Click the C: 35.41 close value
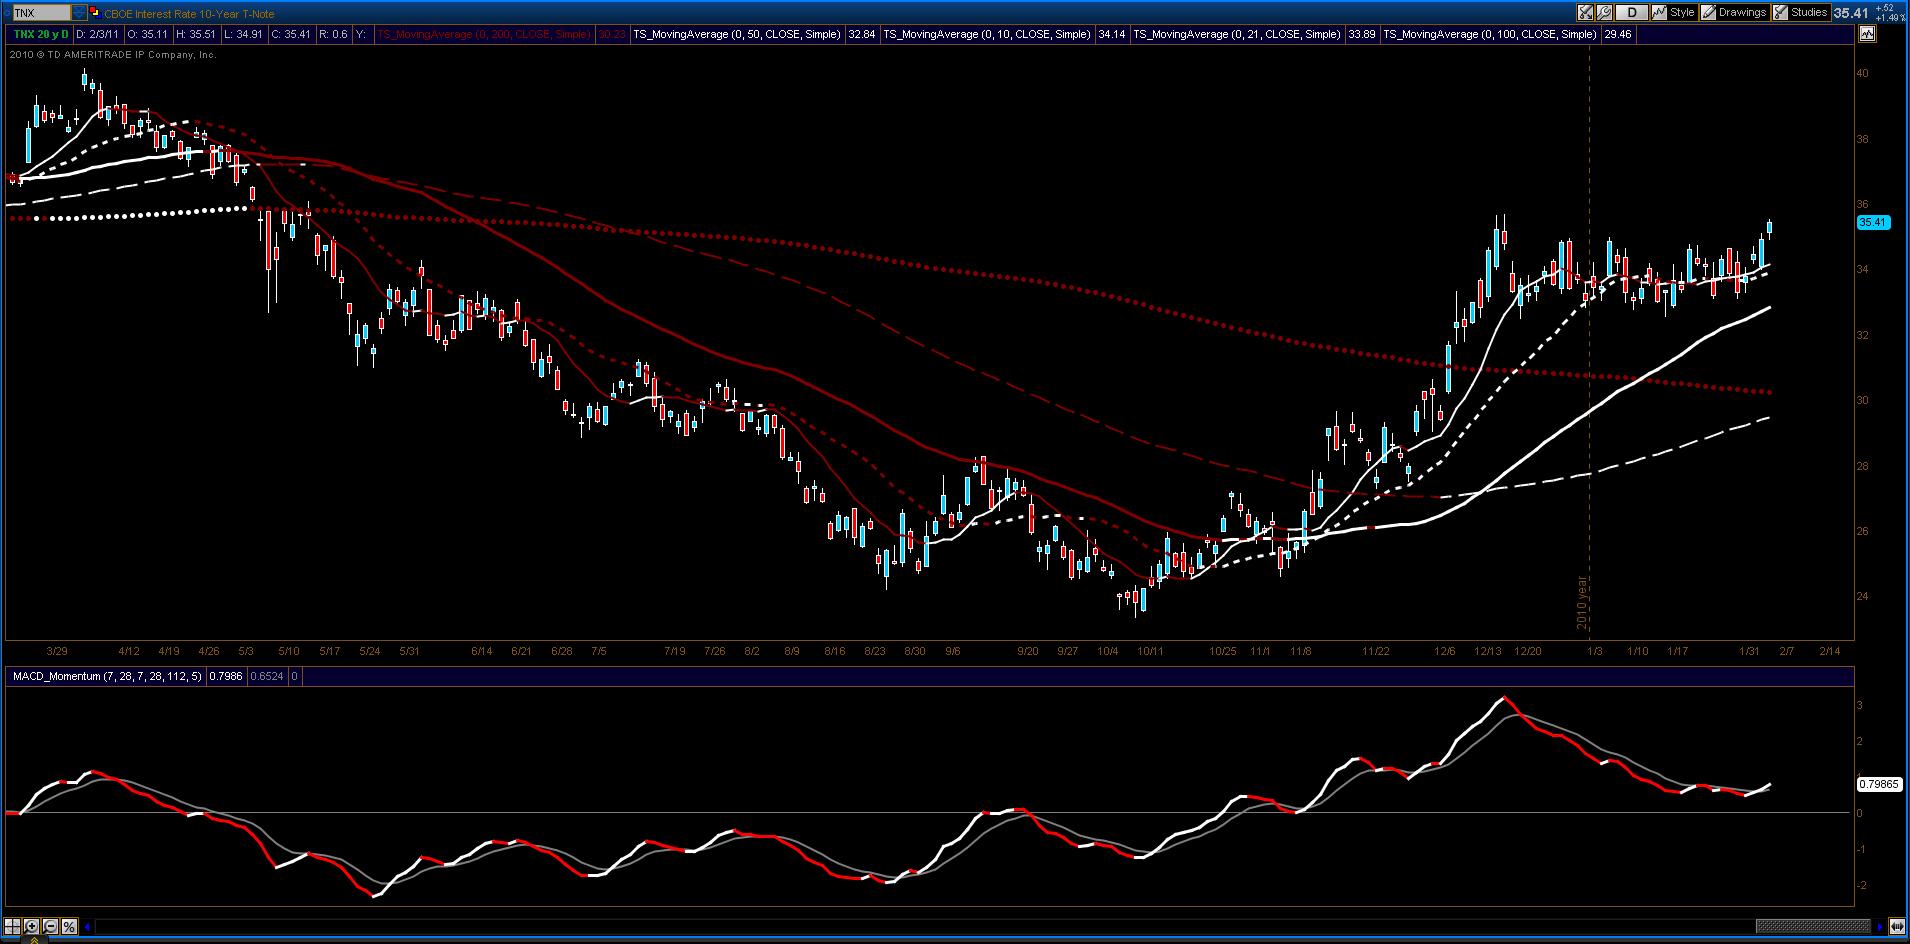Image resolution: width=1910 pixels, height=944 pixels. pos(292,34)
